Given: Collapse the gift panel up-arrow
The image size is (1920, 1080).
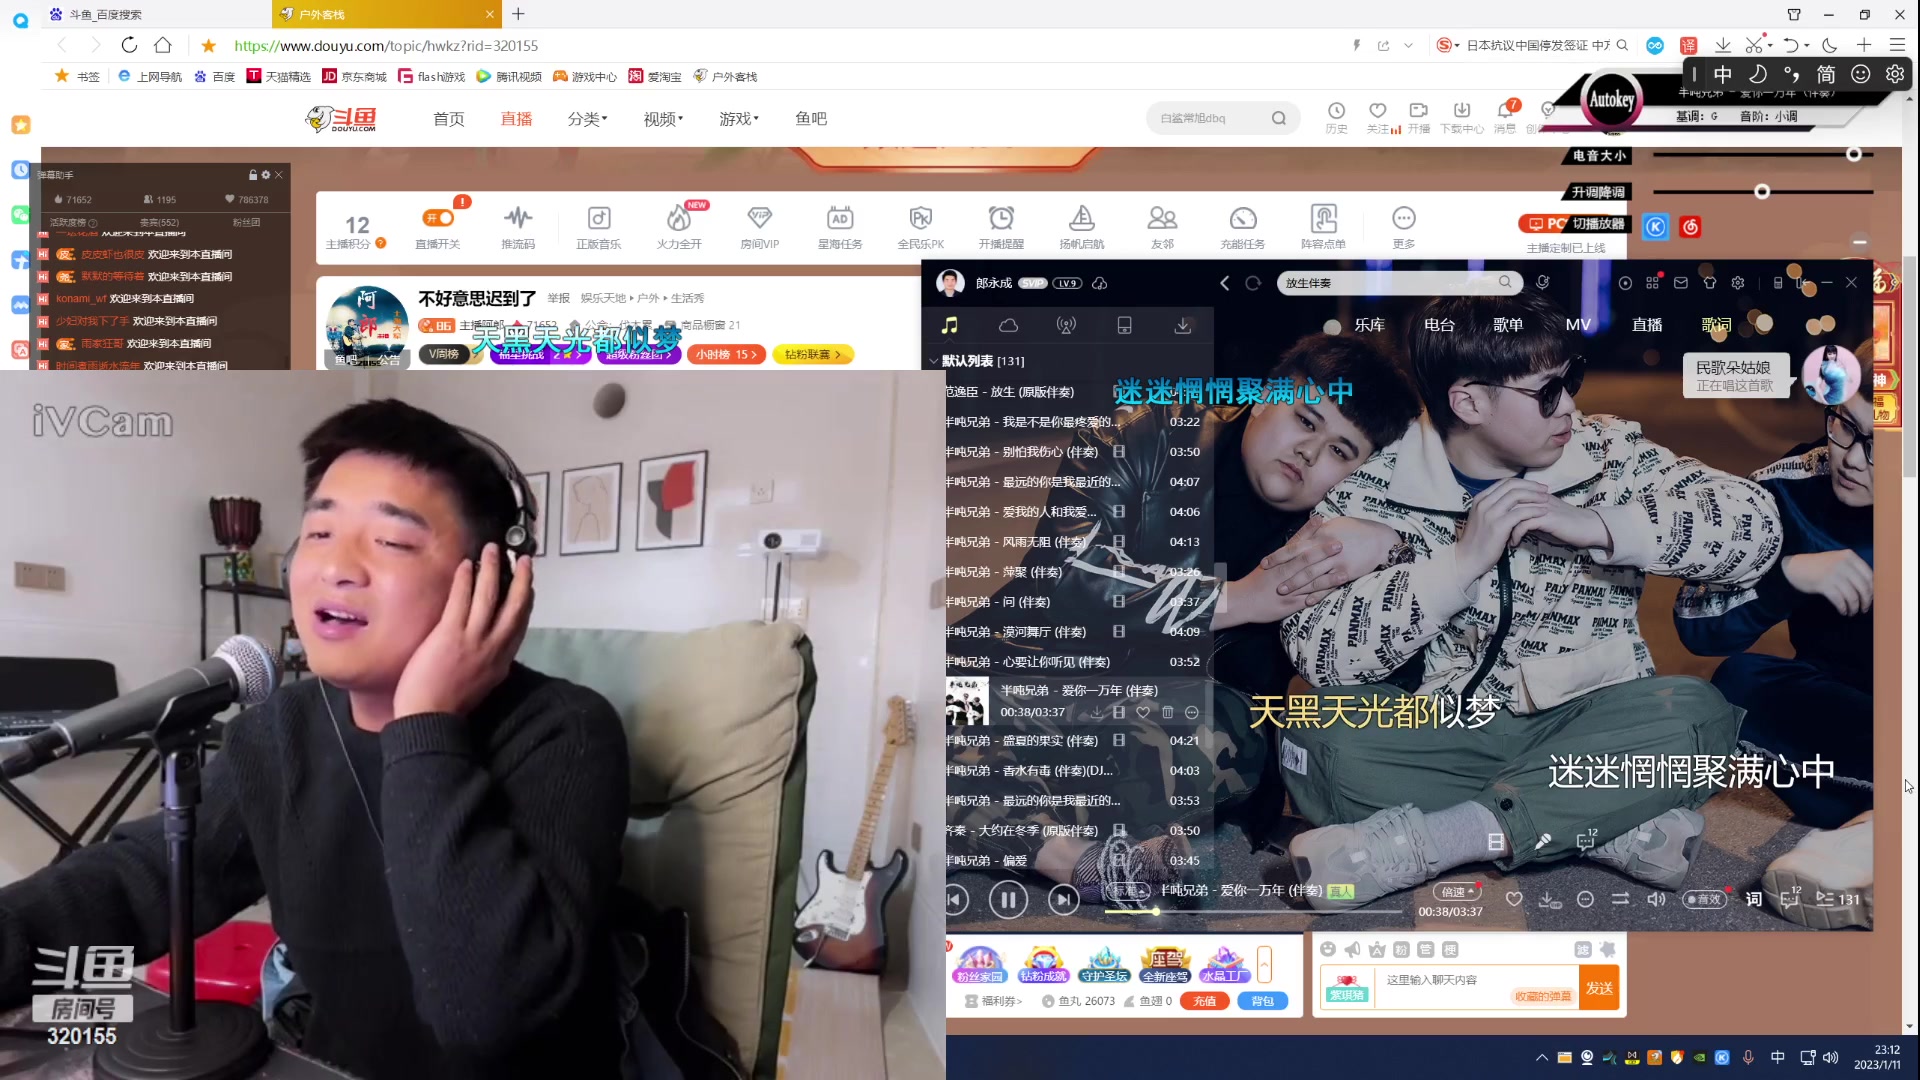Looking at the screenshot, I should coord(1264,965).
